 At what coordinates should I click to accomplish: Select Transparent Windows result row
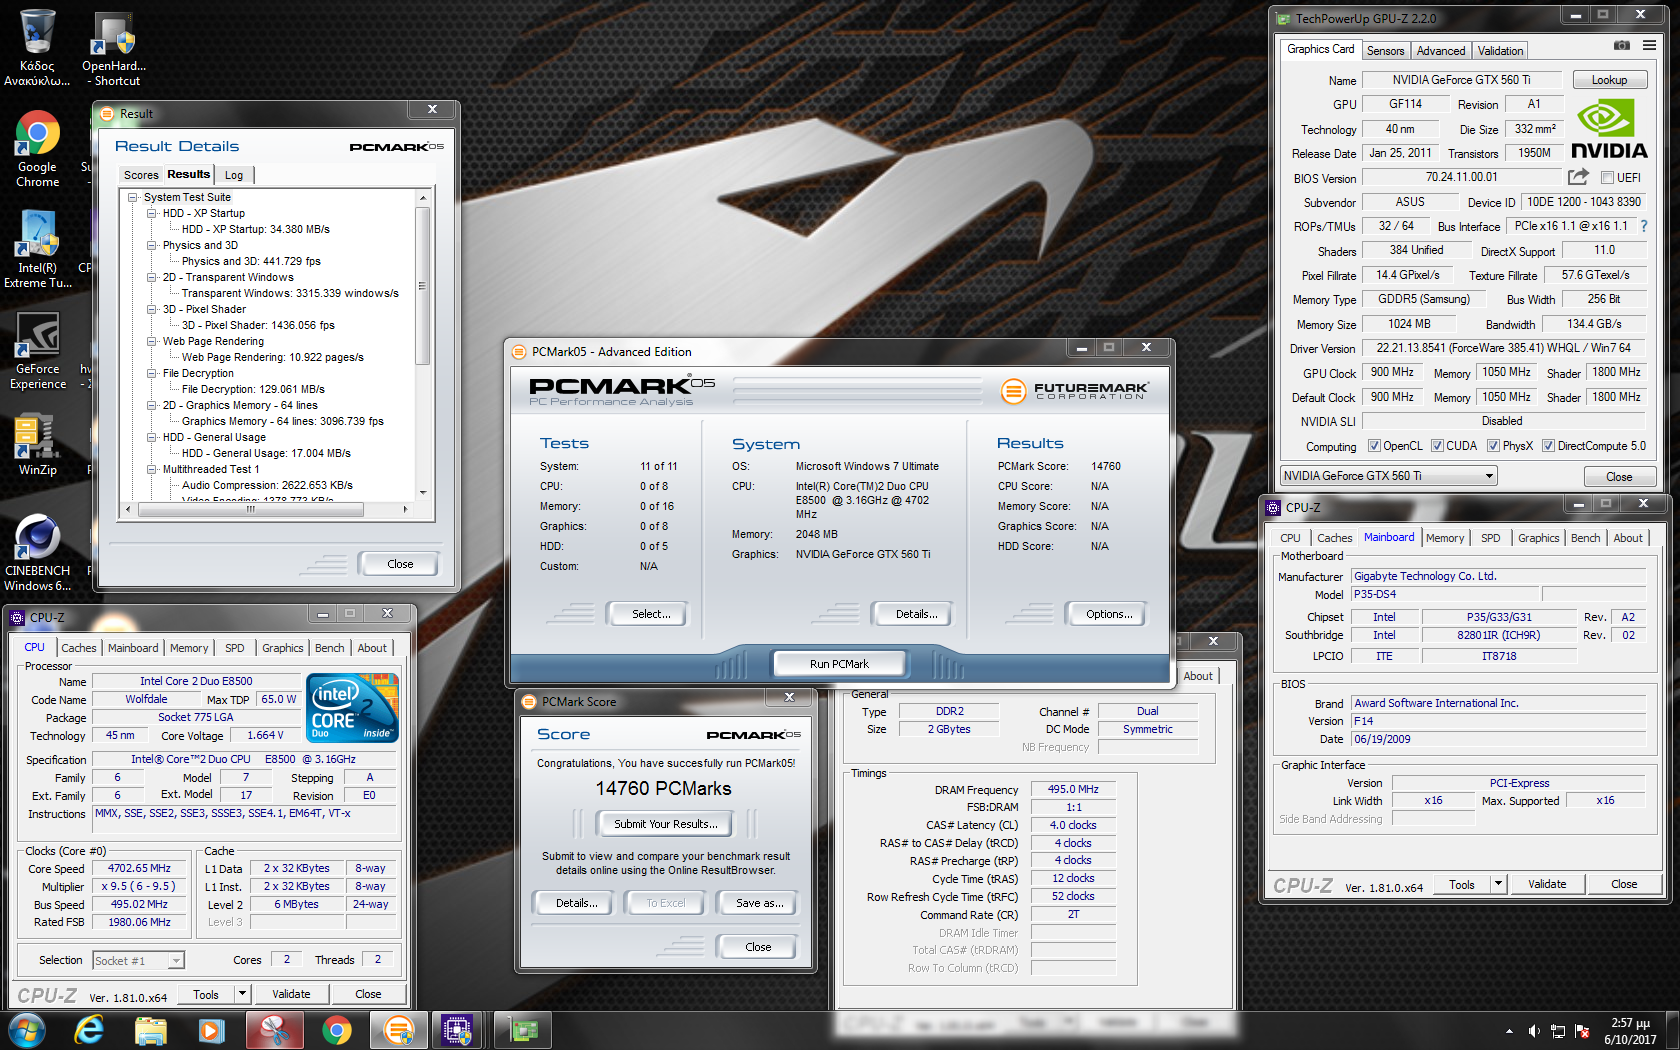coord(290,293)
